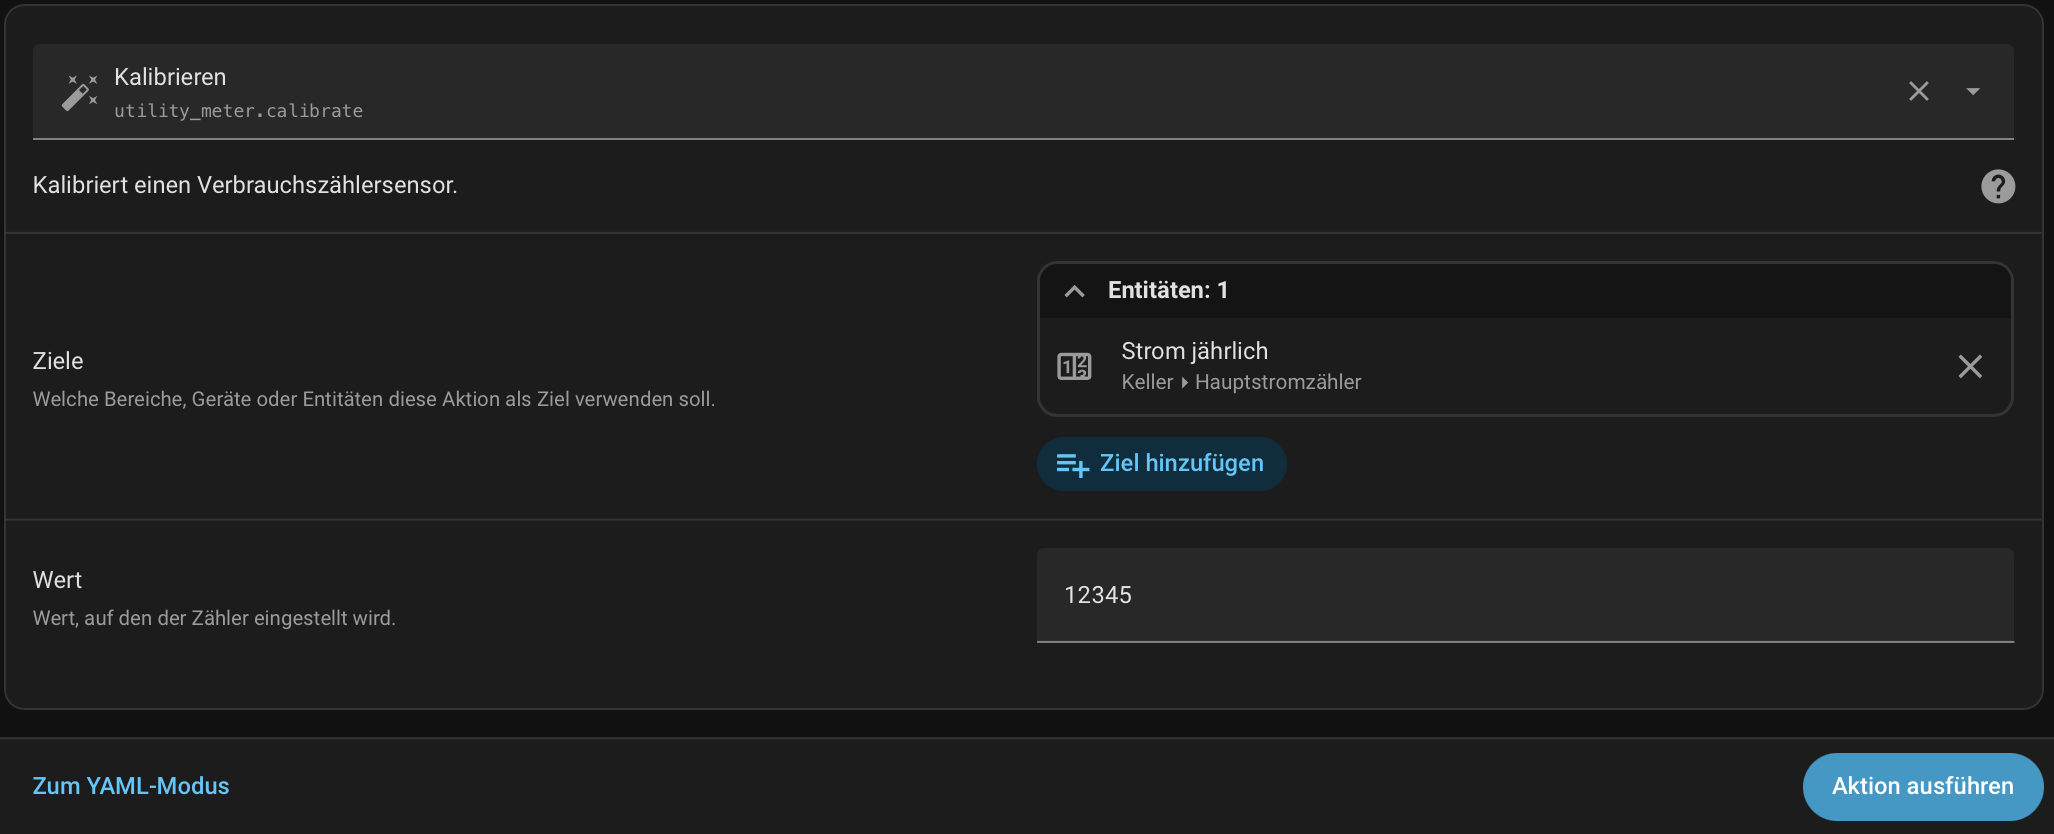Click the Ziele section label
The height and width of the screenshot is (834, 2054).
pyautogui.click(x=58, y=361)
